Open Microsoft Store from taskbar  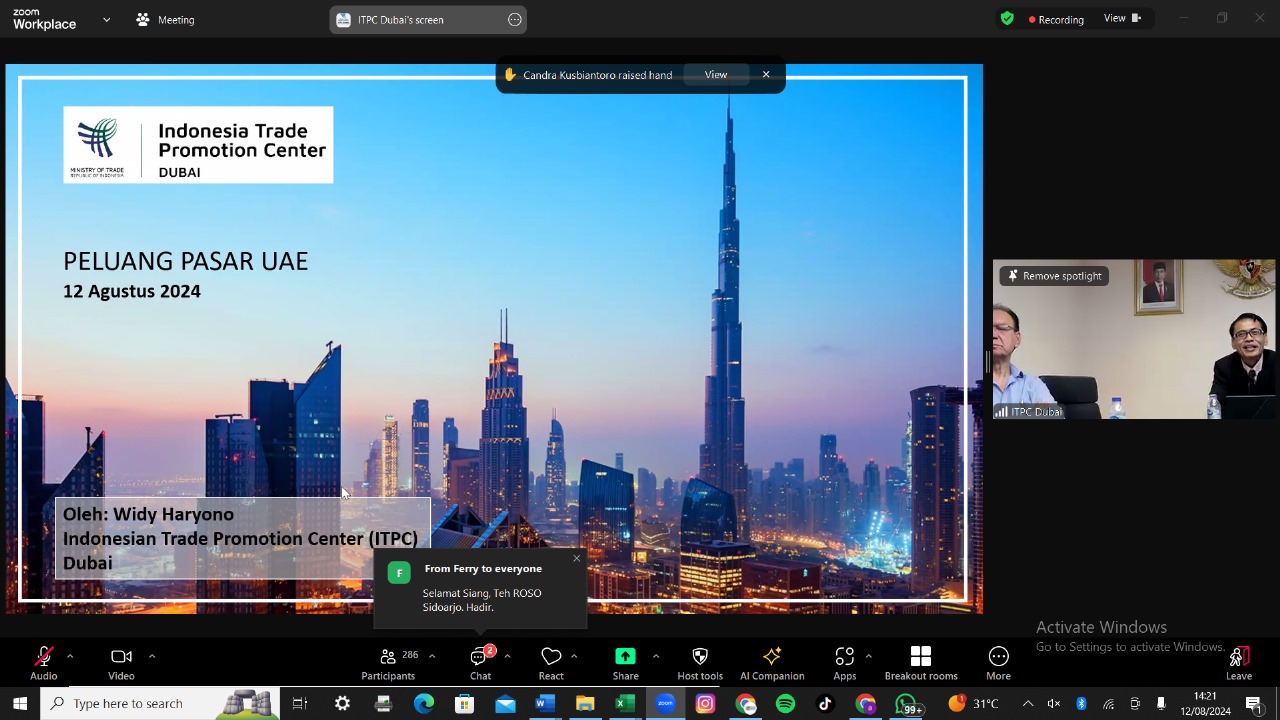coord(464,703)
